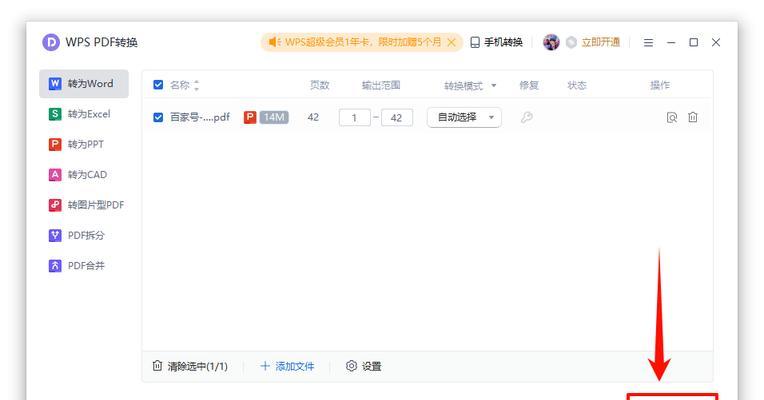Click the membership badge icon beside avatar
764x400 pixels.
coord(571,42)
